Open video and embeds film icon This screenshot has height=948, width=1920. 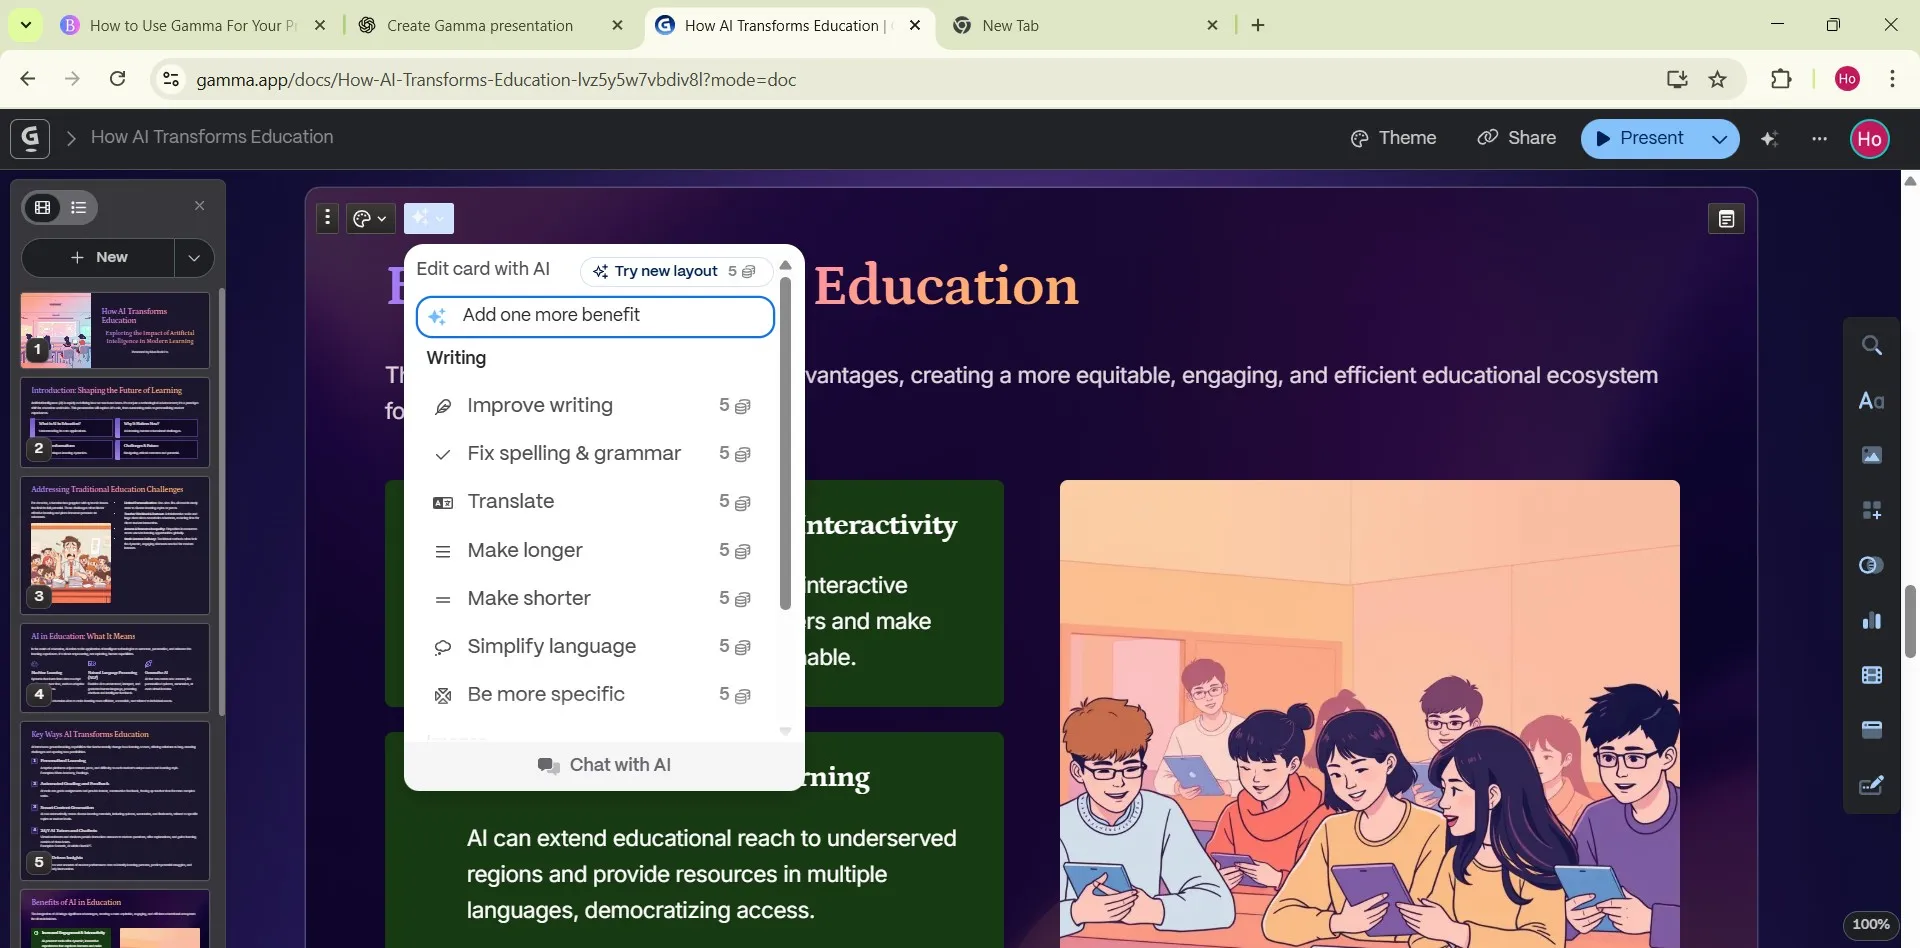(1872, 676)
